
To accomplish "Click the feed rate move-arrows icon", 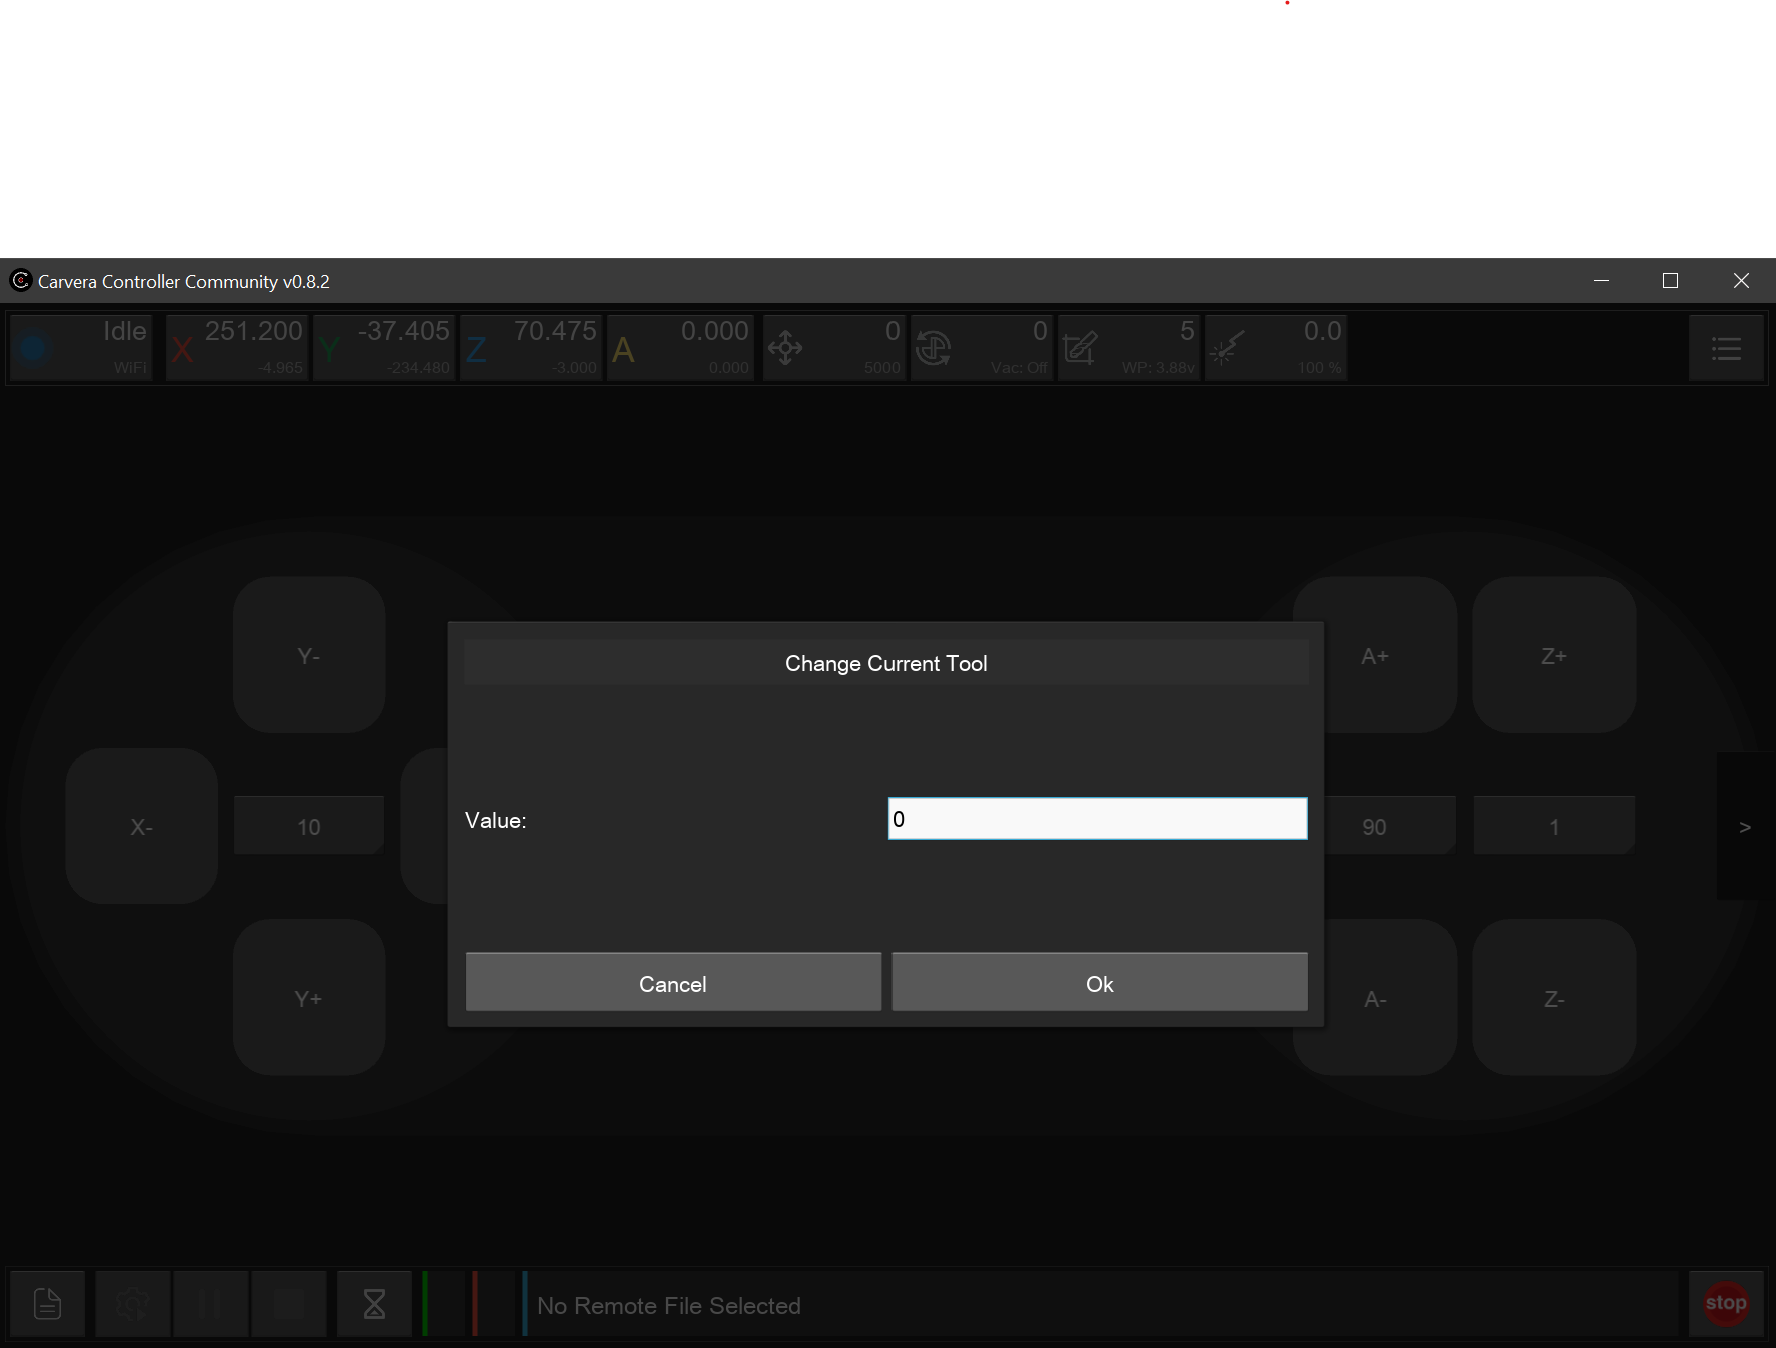I will tap(786, 349).
